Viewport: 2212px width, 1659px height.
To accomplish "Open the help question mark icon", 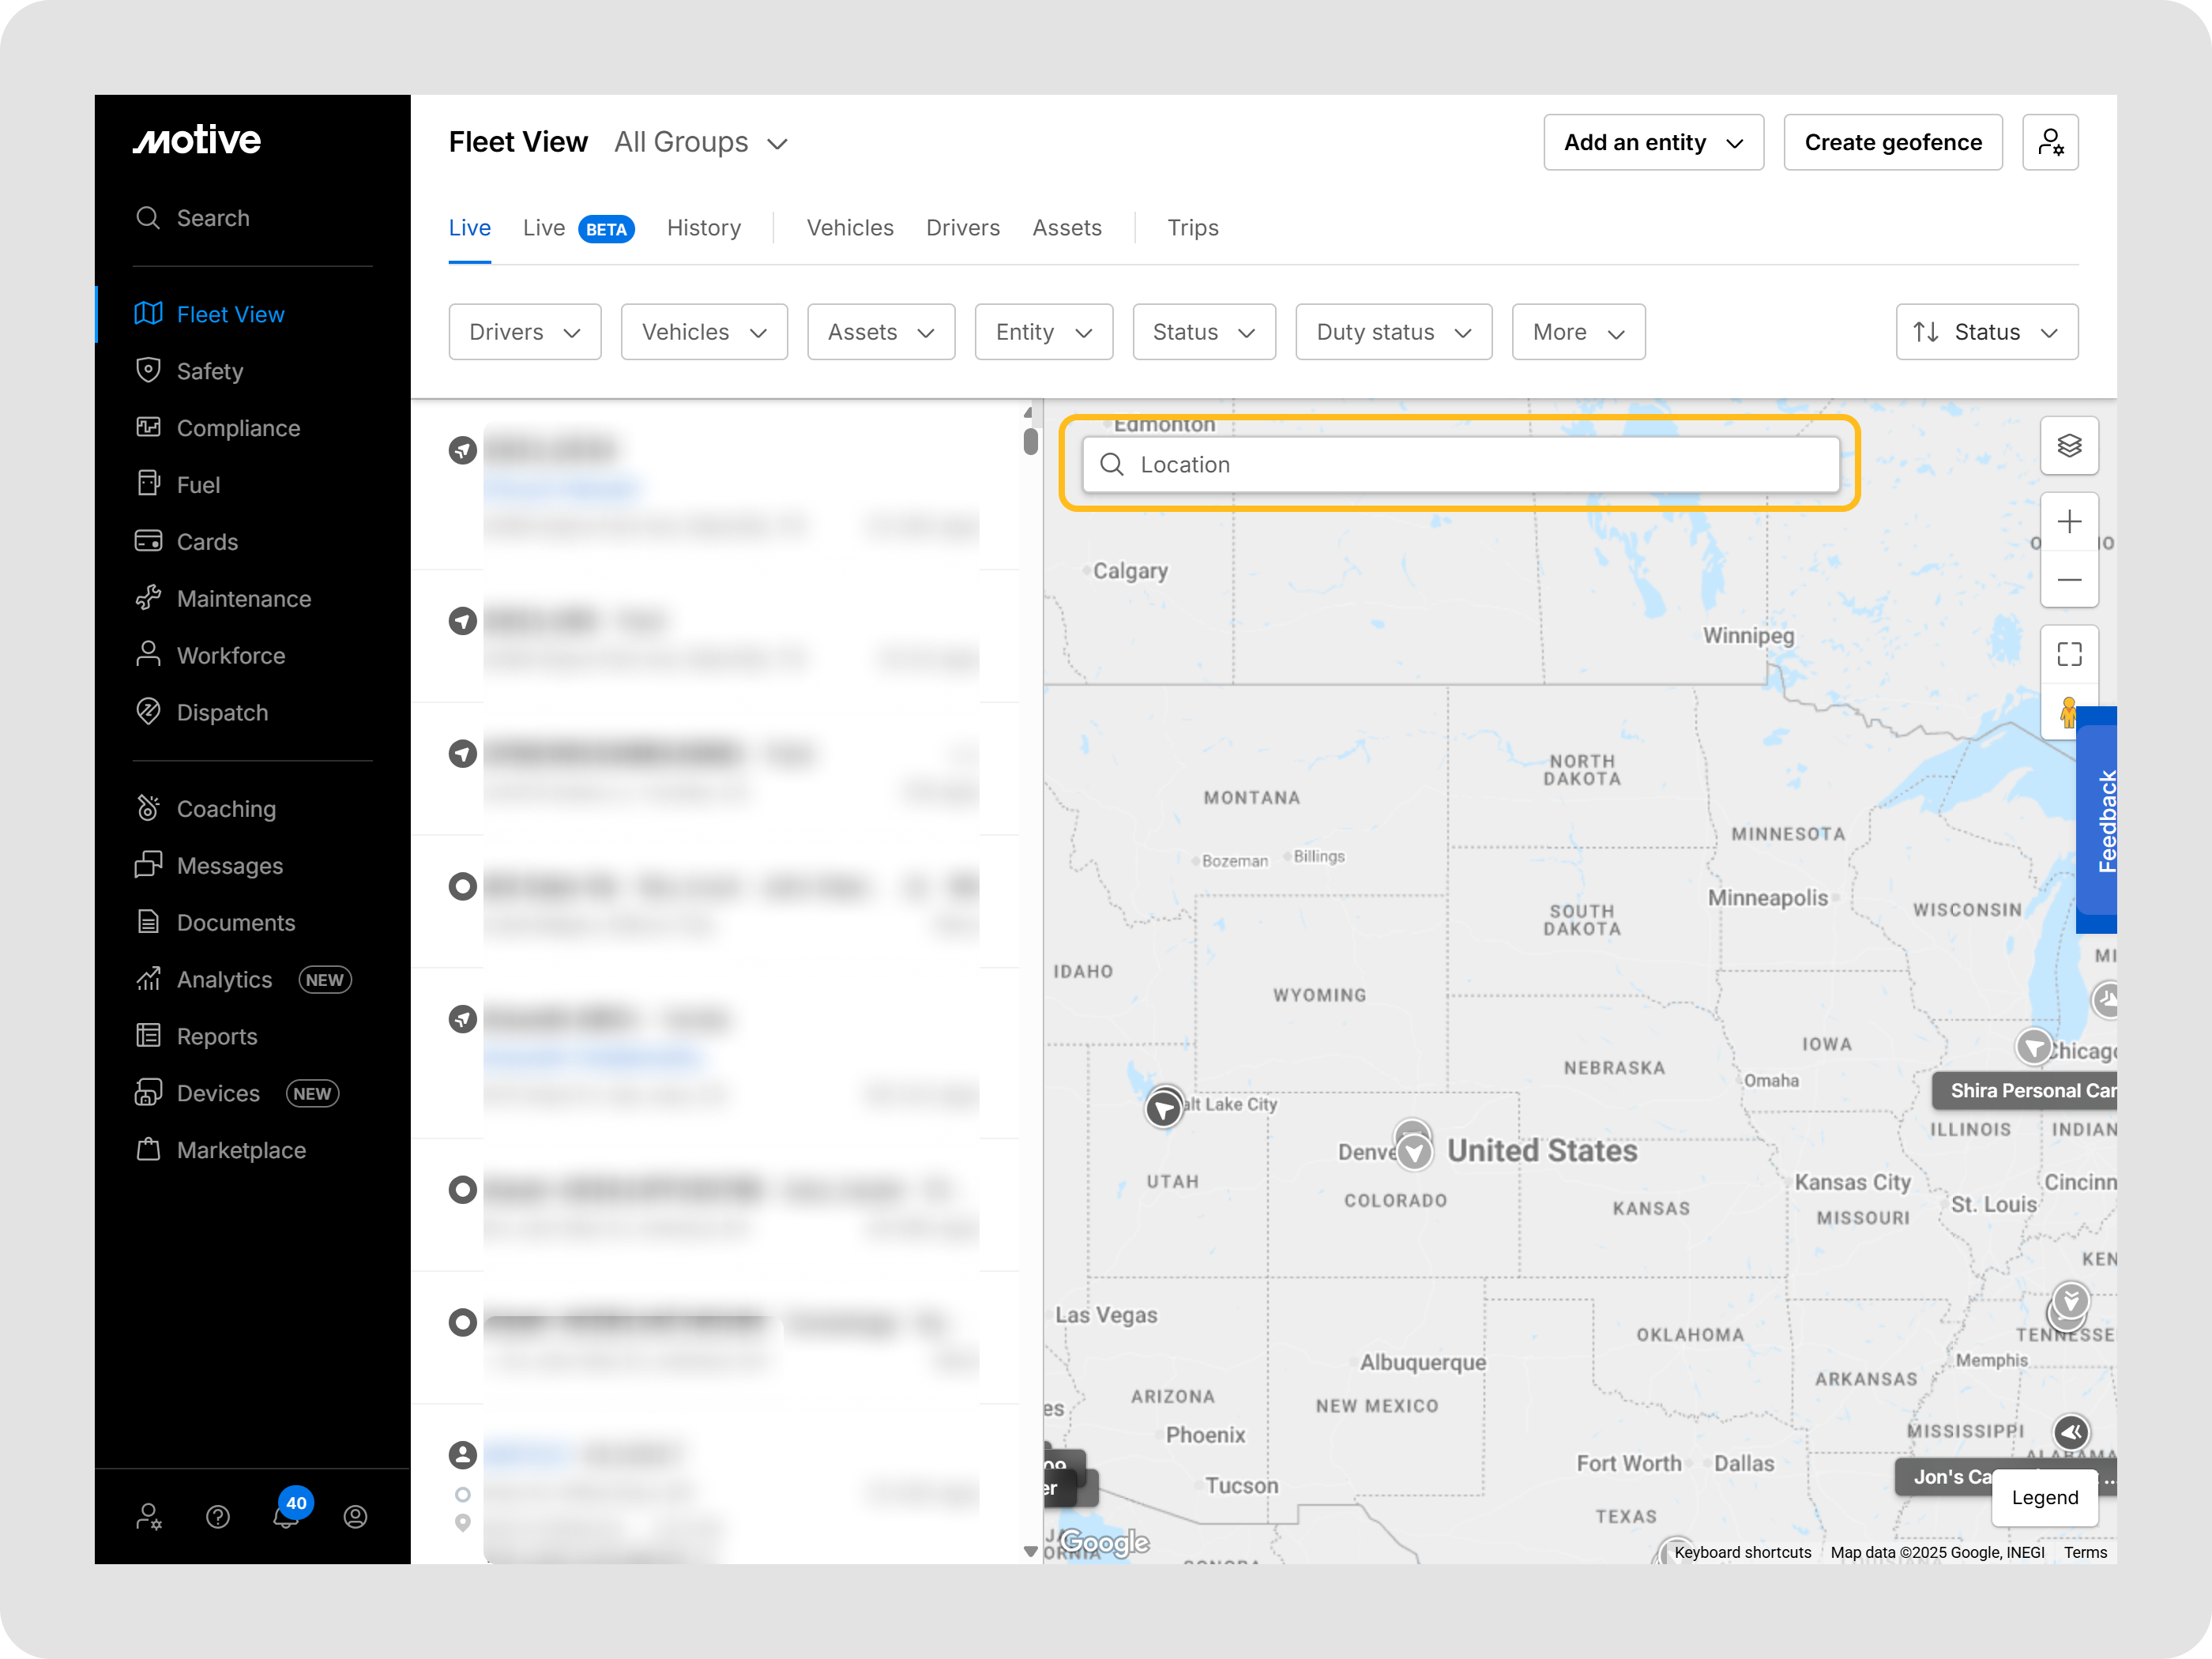I will tap(218, 1517).
